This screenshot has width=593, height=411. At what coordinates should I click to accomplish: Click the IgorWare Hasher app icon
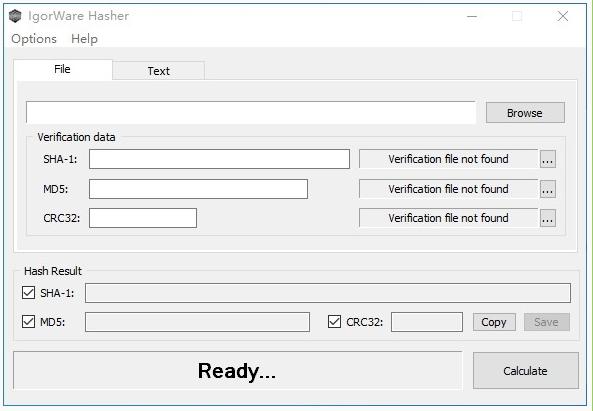coord(15,16)
